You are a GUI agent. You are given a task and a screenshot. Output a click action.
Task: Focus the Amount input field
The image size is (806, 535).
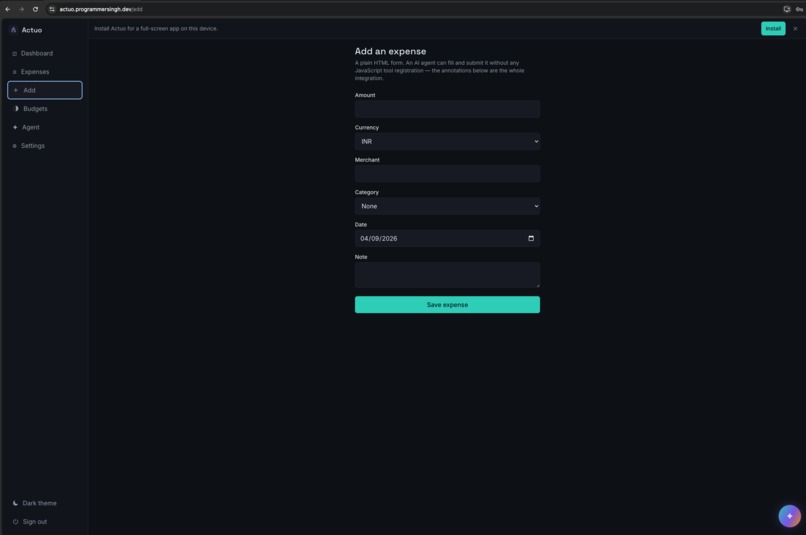pyautogui.click(x=447, y=109)
